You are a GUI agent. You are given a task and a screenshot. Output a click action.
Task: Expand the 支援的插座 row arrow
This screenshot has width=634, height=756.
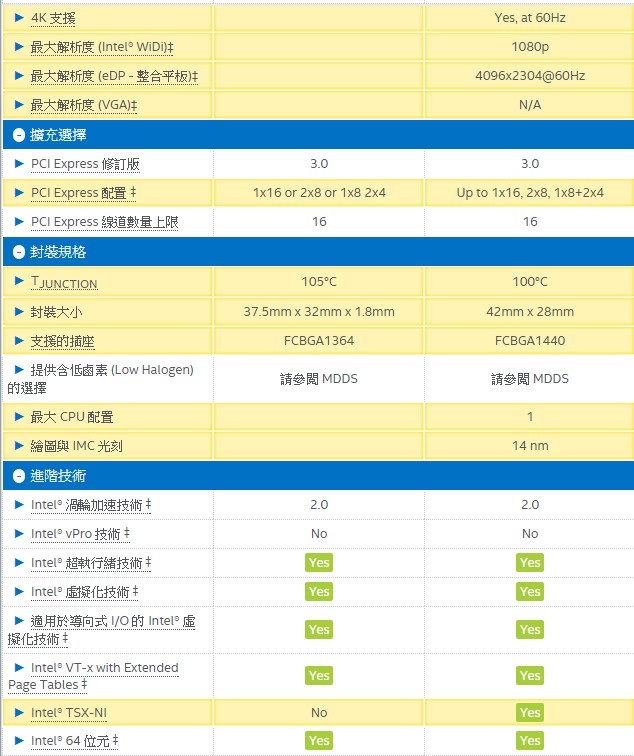click(x=19, y=340)
